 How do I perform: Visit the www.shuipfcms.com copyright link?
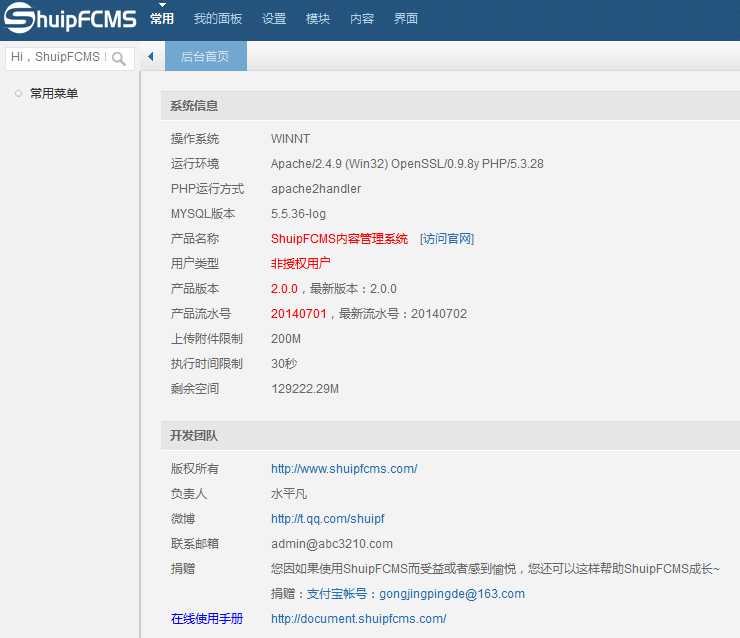(x=344, y=469)
